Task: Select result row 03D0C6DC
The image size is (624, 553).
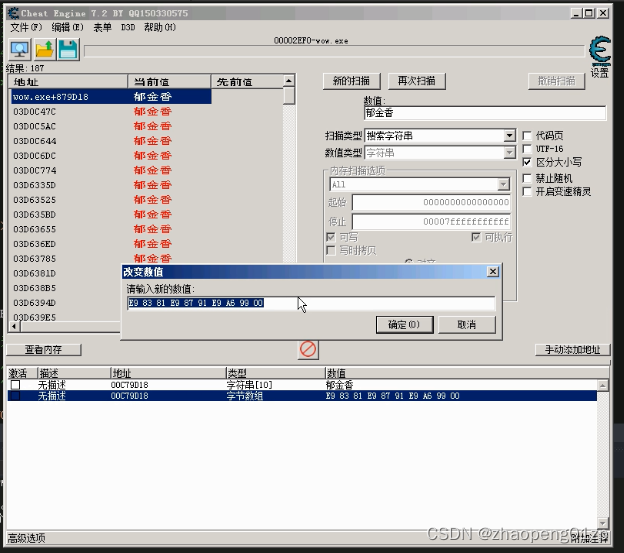Action: [111, 156]
